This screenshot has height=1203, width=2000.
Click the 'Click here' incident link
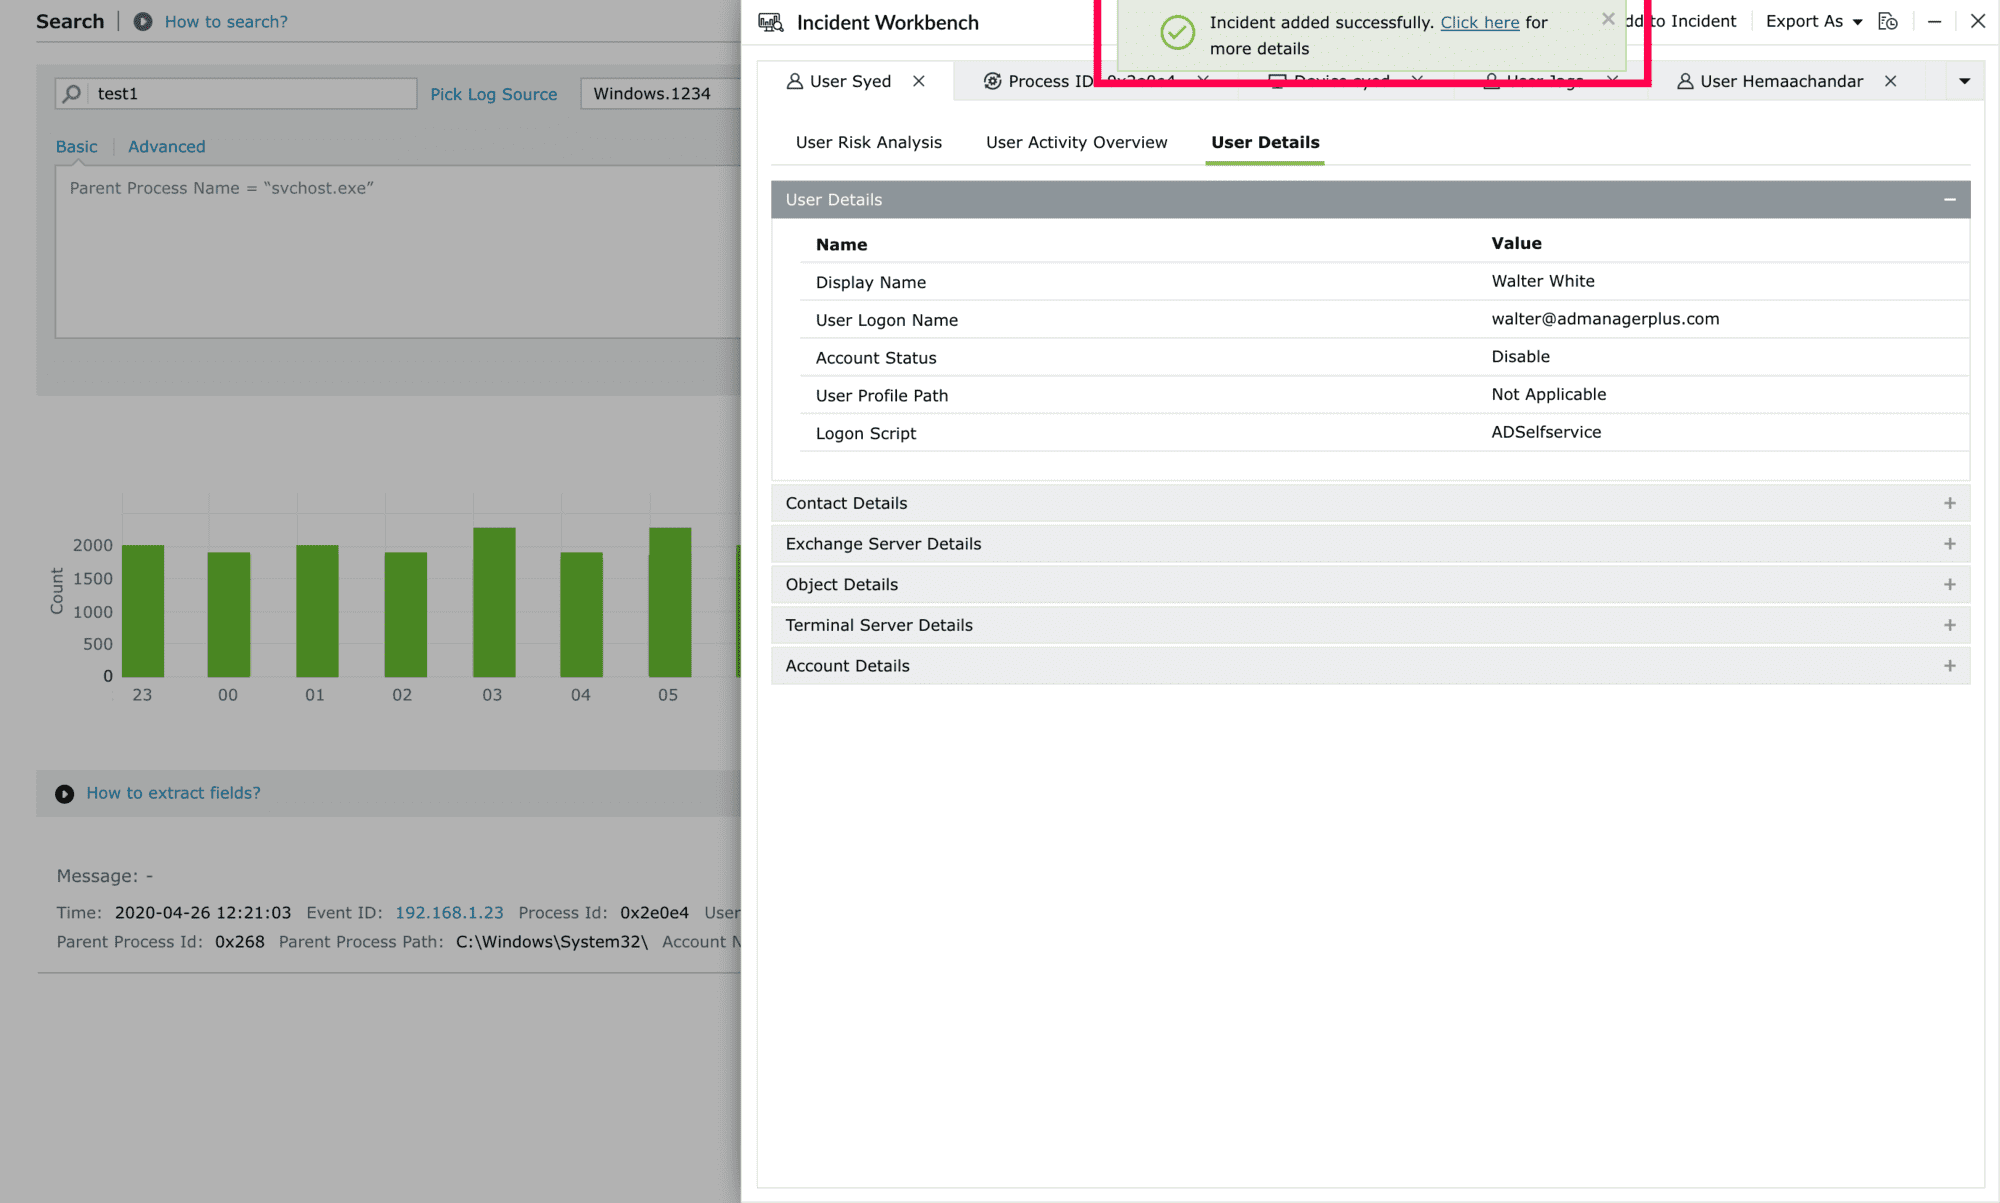click(1479, 22)
